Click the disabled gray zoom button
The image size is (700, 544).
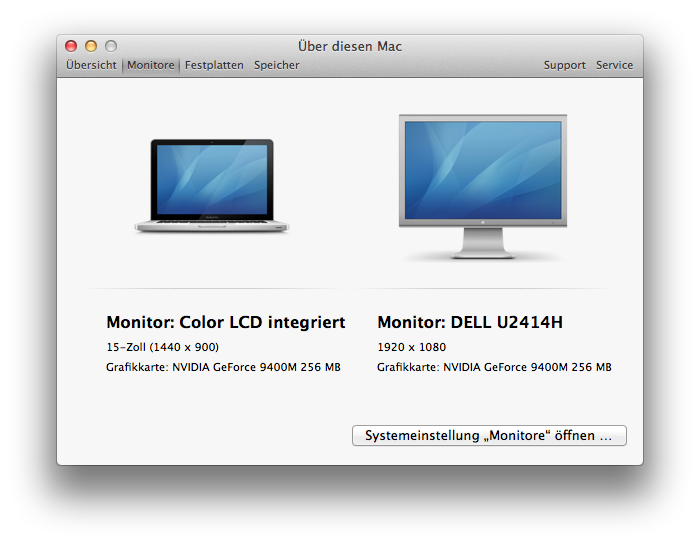(111, 46)
